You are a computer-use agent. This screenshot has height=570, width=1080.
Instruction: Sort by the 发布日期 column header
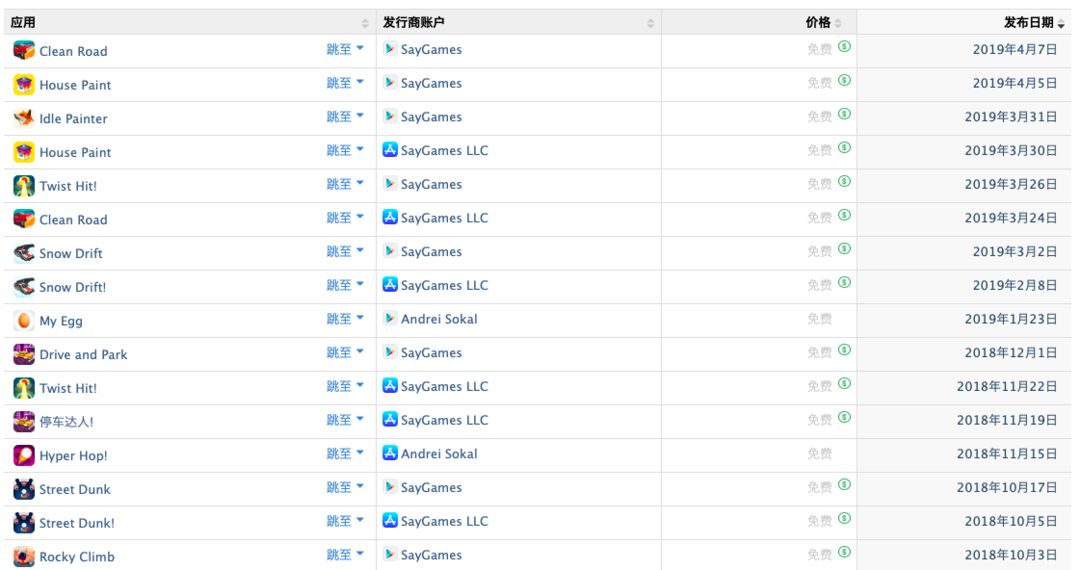coord(964,23)
